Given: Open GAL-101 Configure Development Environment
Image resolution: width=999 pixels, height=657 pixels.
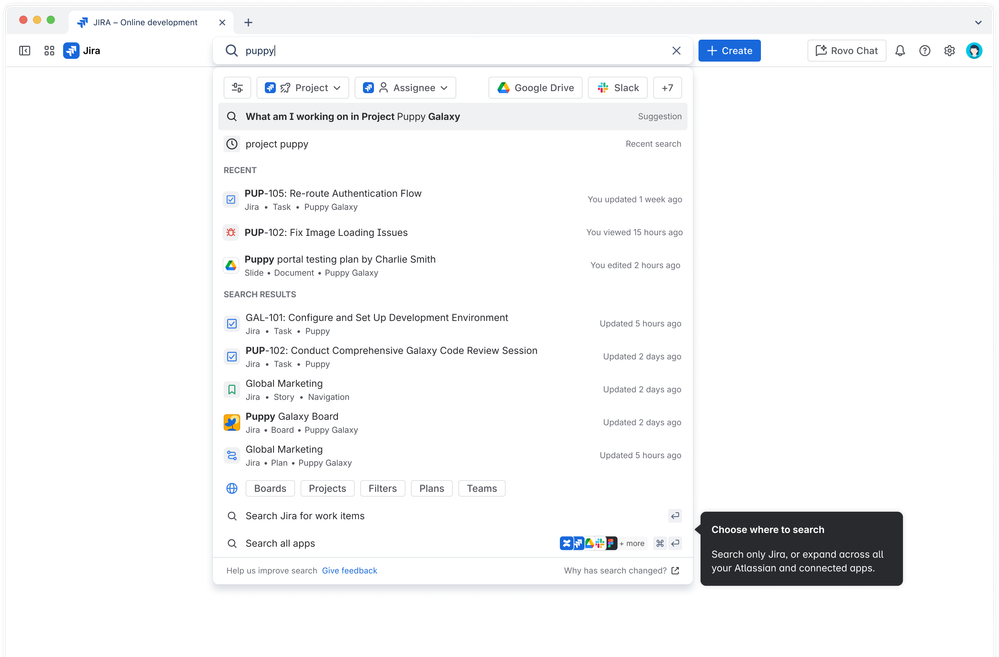Looking at the screenshot, I should [452, 324].
